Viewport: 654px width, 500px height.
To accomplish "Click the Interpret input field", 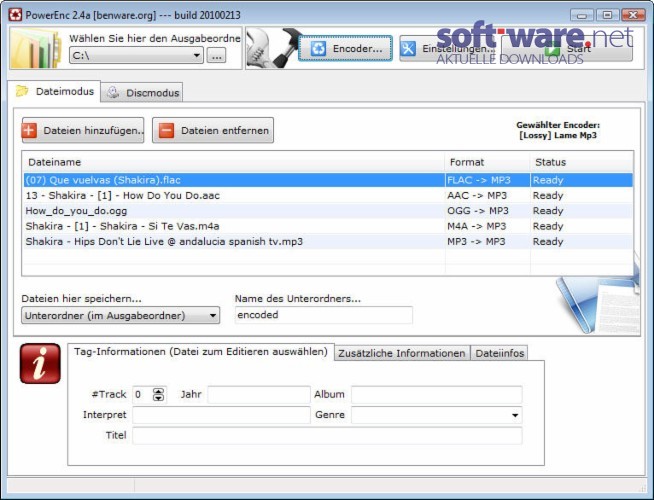I will pyautogui.click(x=221, y=415).
